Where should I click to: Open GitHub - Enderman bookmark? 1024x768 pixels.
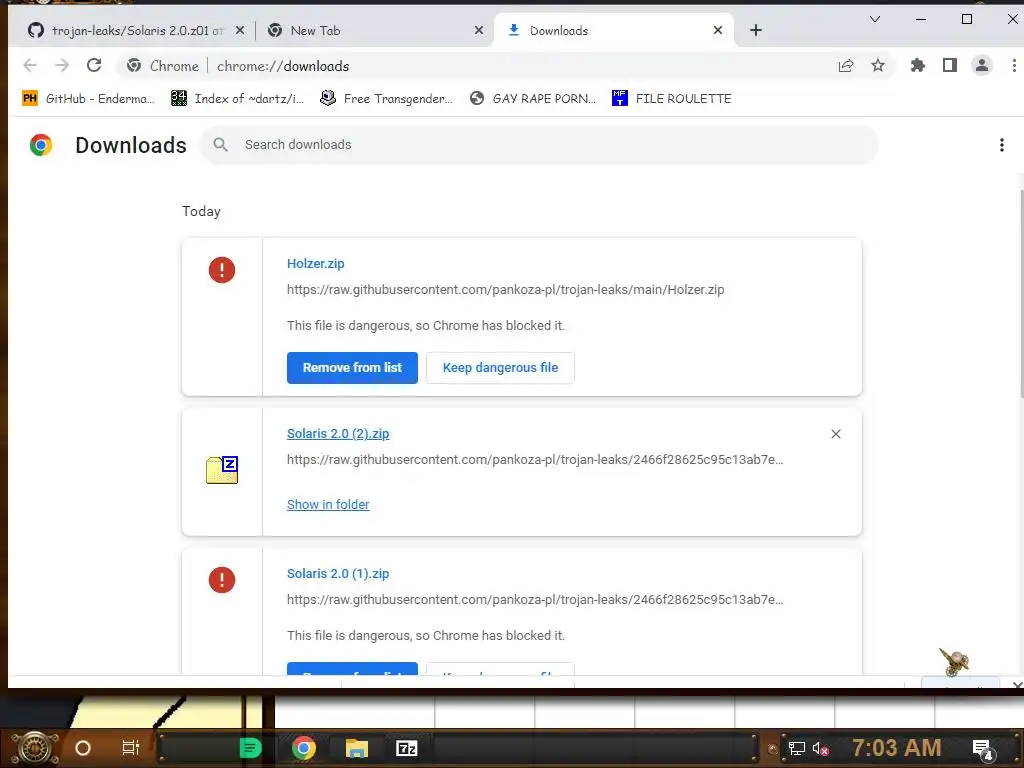(x=88, y=99)
